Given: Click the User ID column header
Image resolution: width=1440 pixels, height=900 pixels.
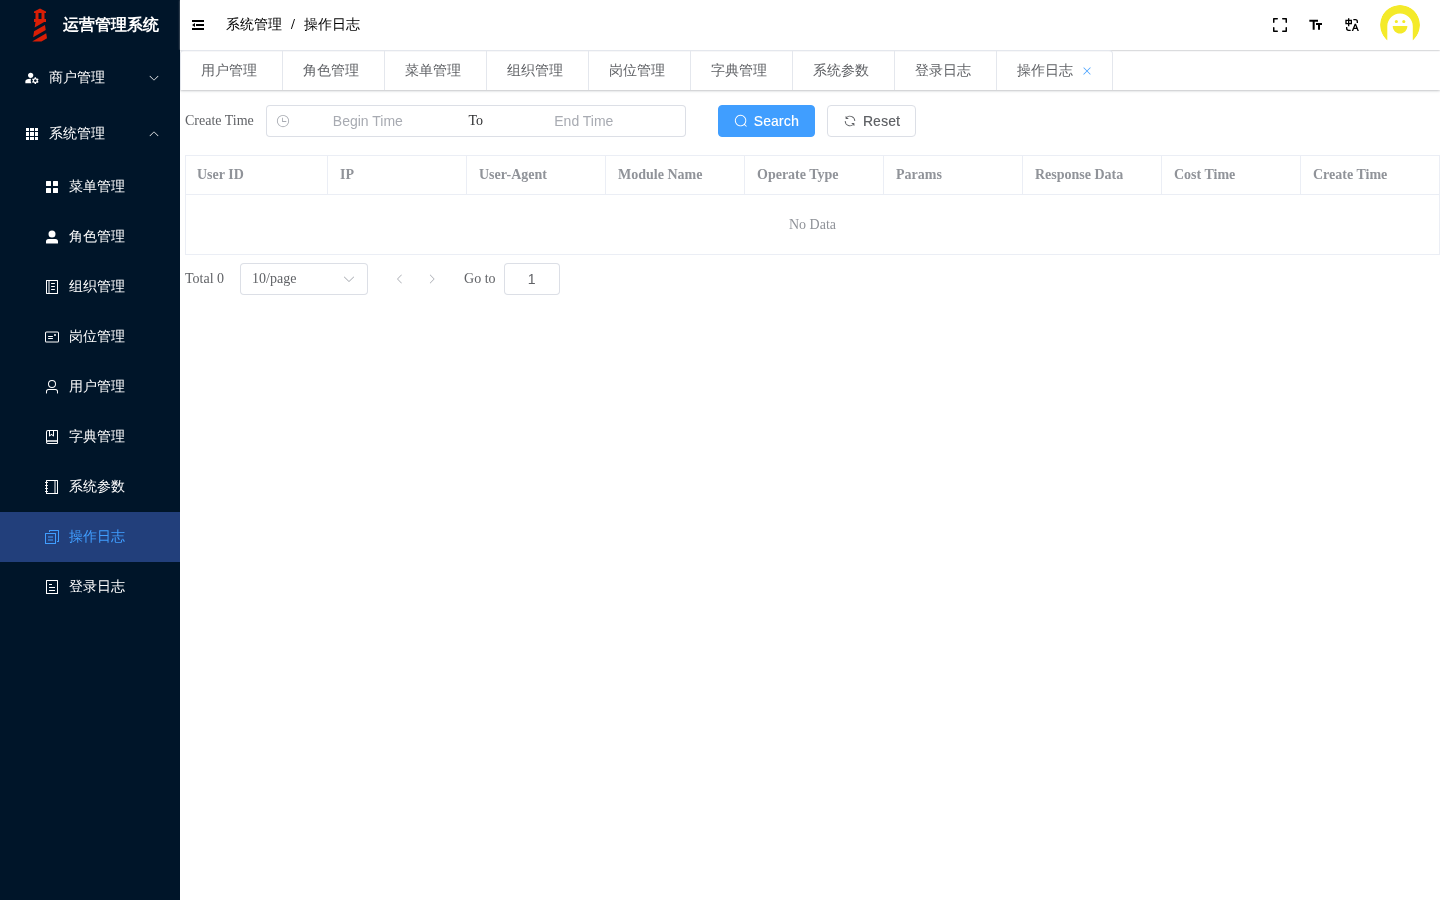Looking at the screenshot, I should (x=257, y=175).
